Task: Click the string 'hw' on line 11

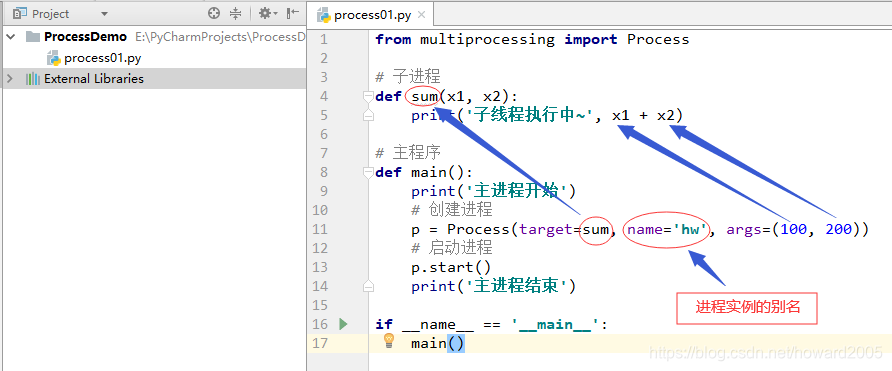Action: pyautogui.click(x=690, y=229)
